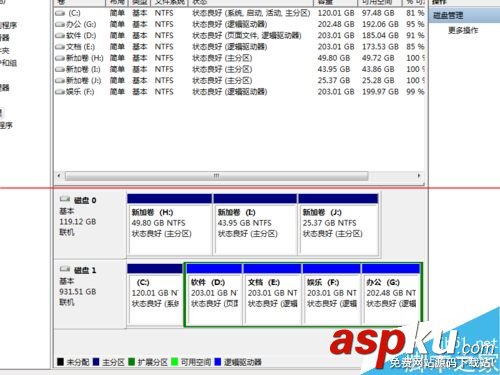
Task: Click the blue 逻辑驱动器 legend swatch
Action: point(218,362)
